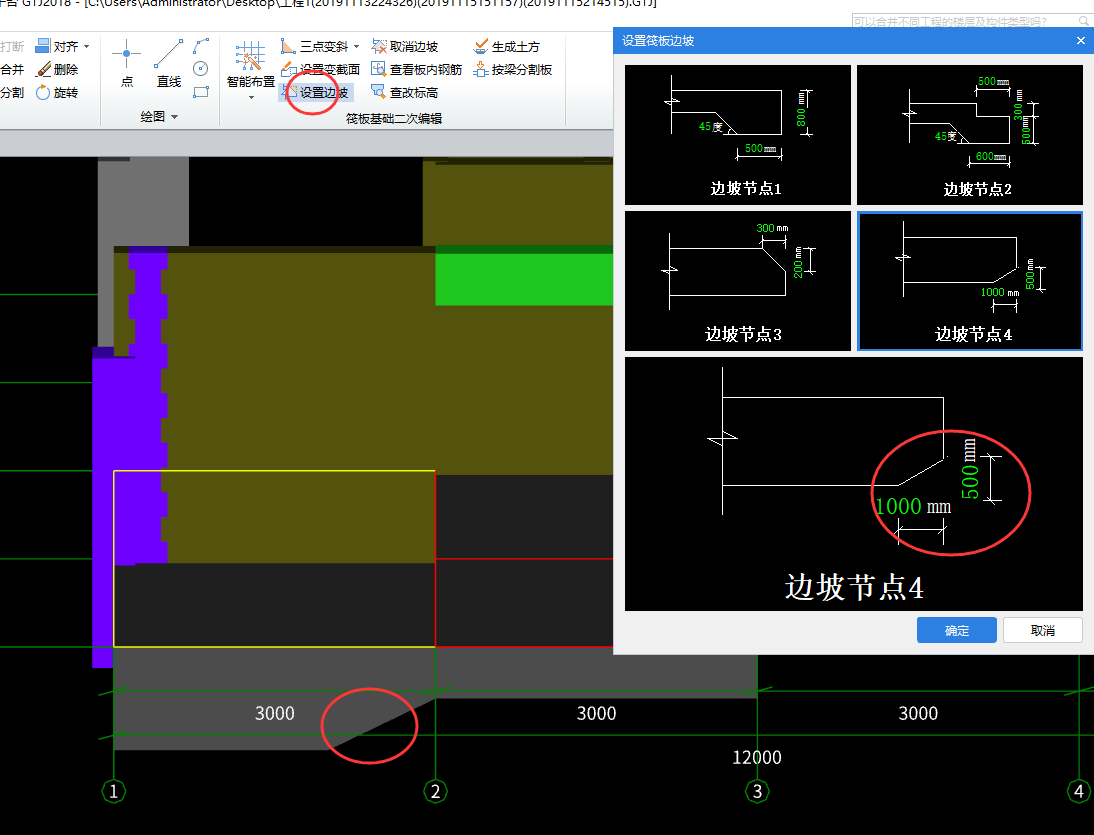Expand 智能布置 dropdown arrow

(x=251, y=97)
